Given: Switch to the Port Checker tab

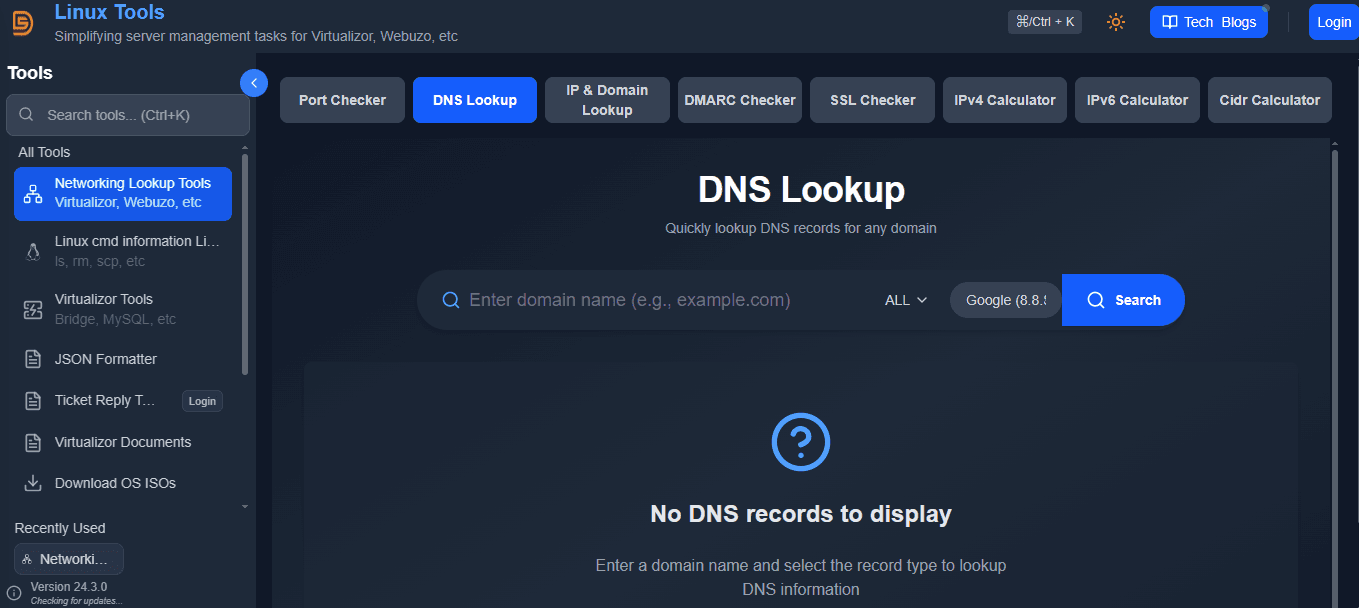Looking at the screenshot, I should click(342, 100).
